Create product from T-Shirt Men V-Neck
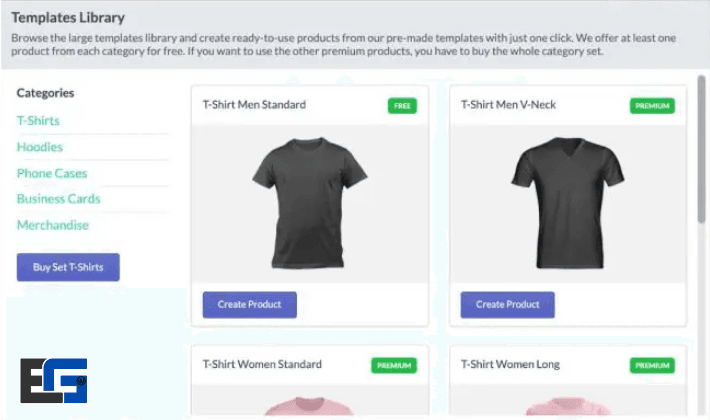The height and width of the screenshot is (420, 710). [x=507, y=304]
